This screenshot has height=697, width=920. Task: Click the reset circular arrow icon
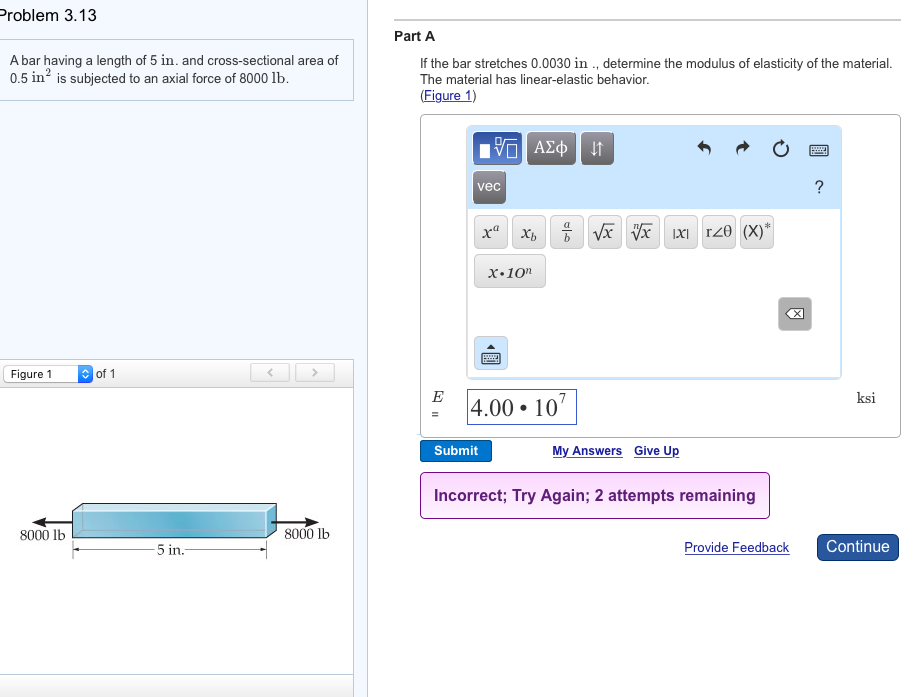coord(780,147)
